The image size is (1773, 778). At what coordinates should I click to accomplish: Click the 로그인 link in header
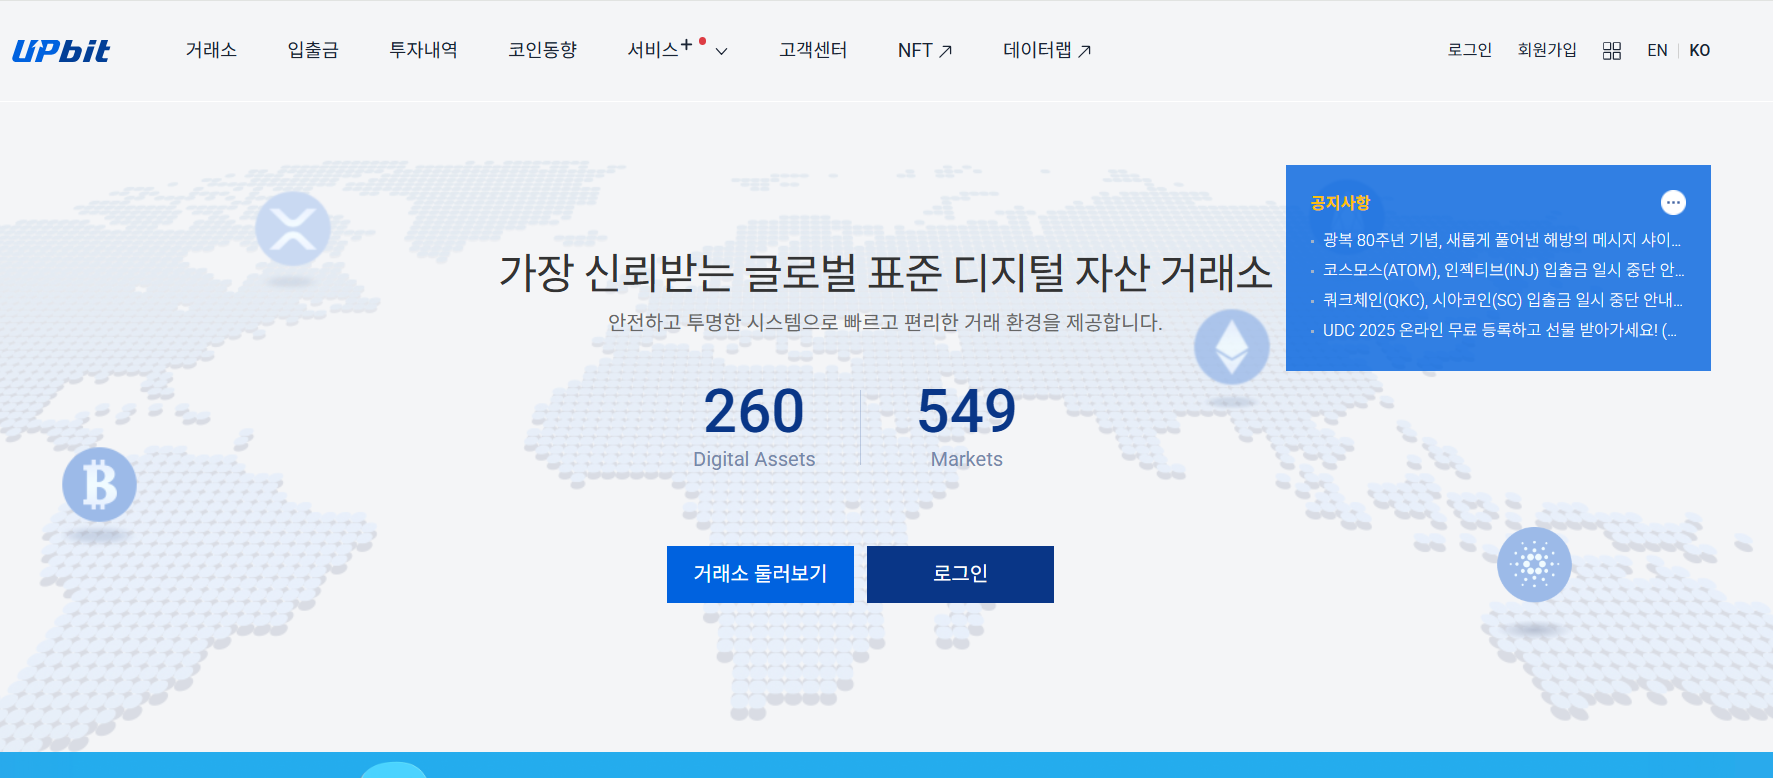[1470, 50]
